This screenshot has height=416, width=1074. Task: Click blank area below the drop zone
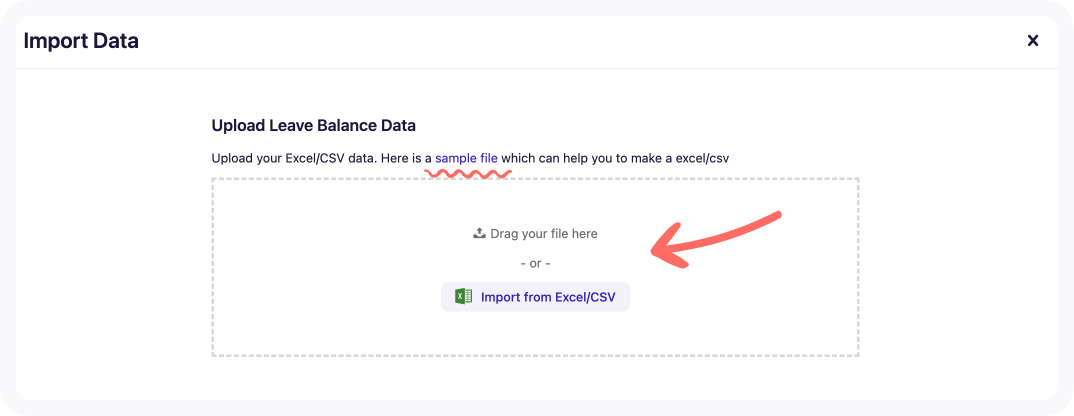pyautogui.click(x=535, y=378)
